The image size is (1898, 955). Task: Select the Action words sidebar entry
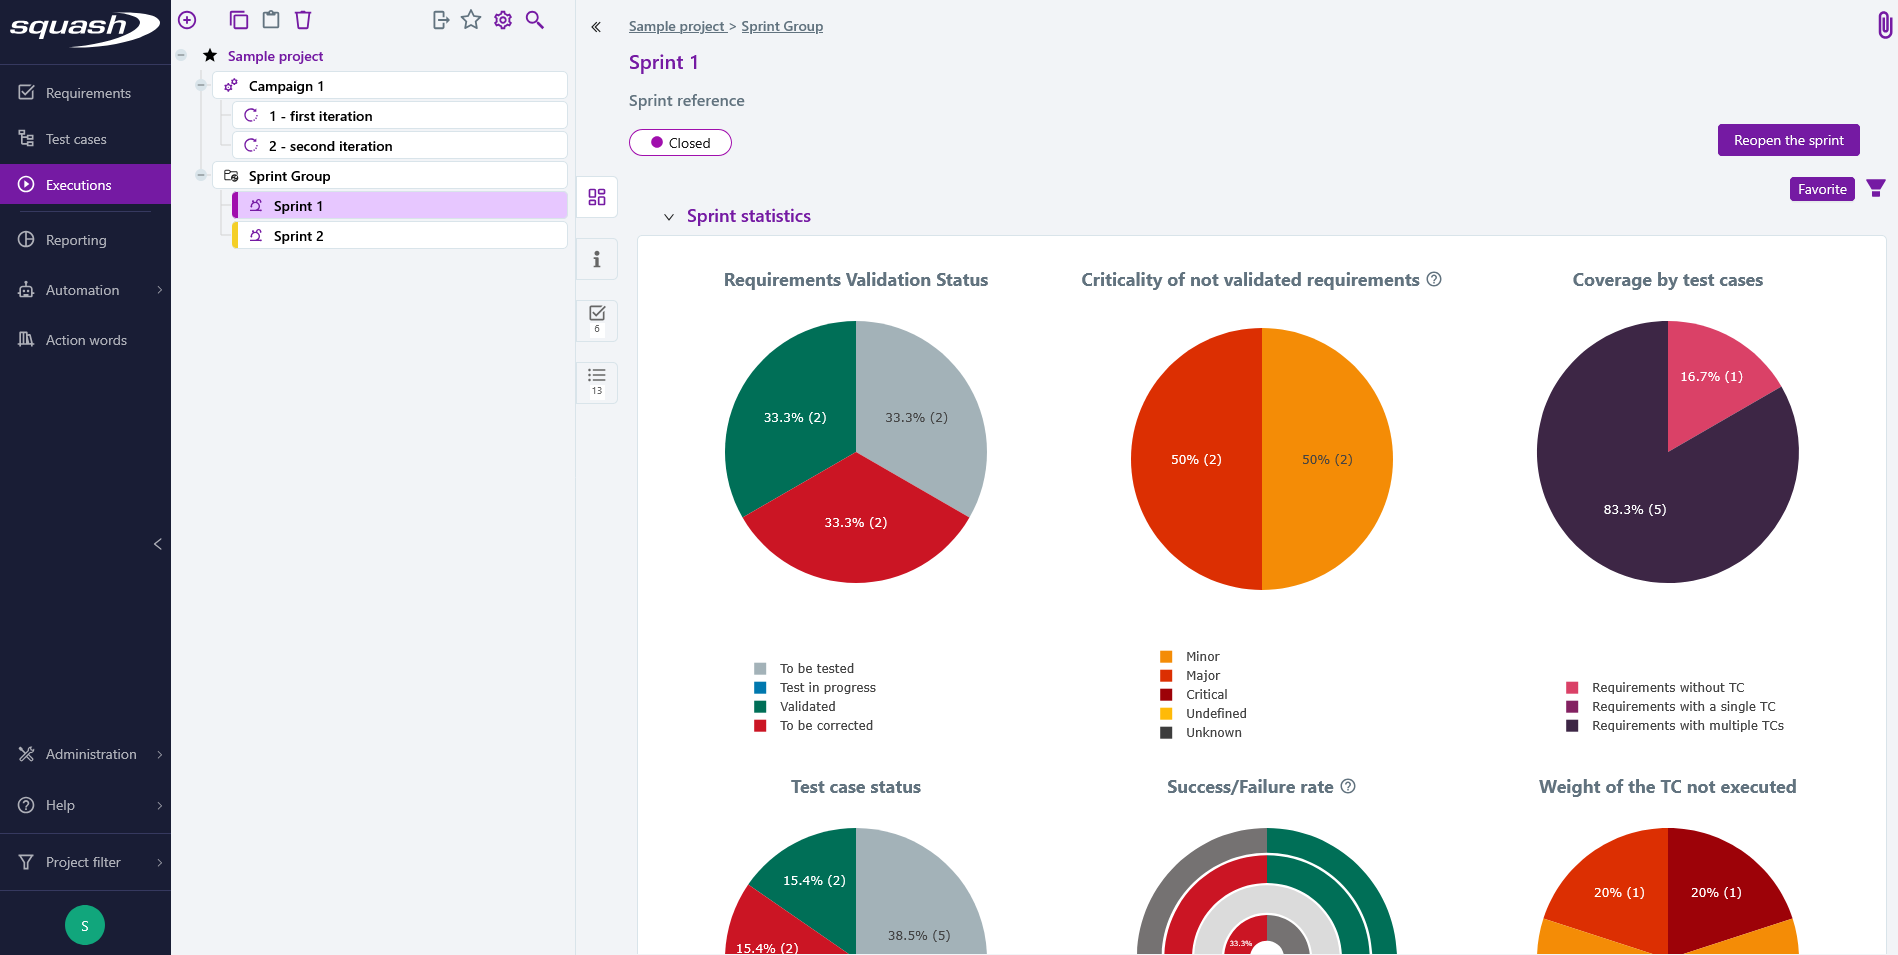coord(86,339)
